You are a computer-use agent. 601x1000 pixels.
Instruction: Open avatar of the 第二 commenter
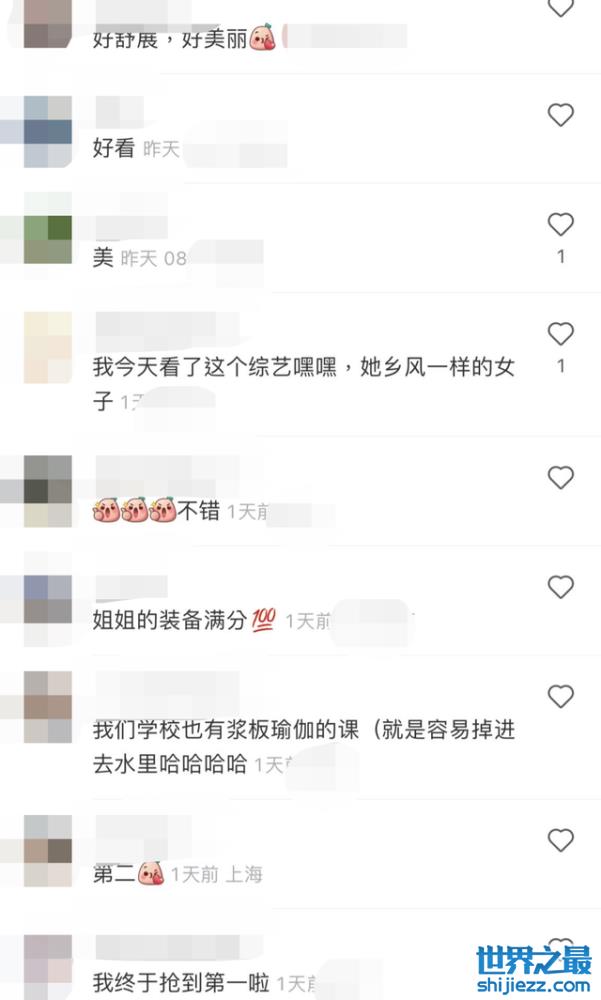[48, 851]
